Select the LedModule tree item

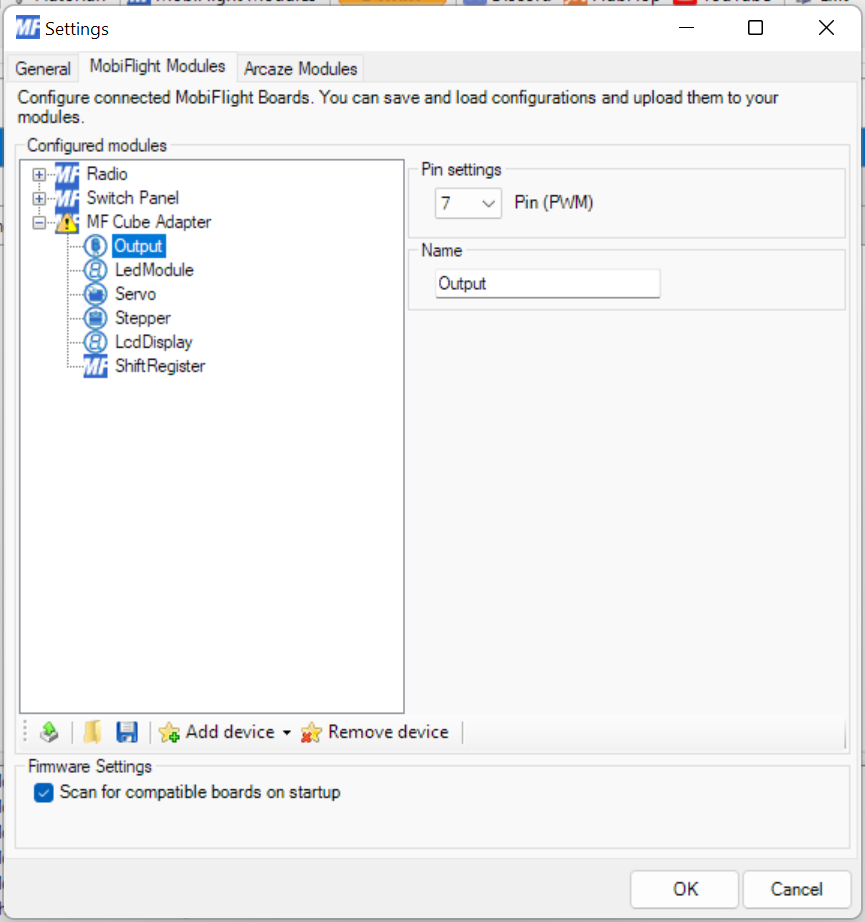(154, 270)
